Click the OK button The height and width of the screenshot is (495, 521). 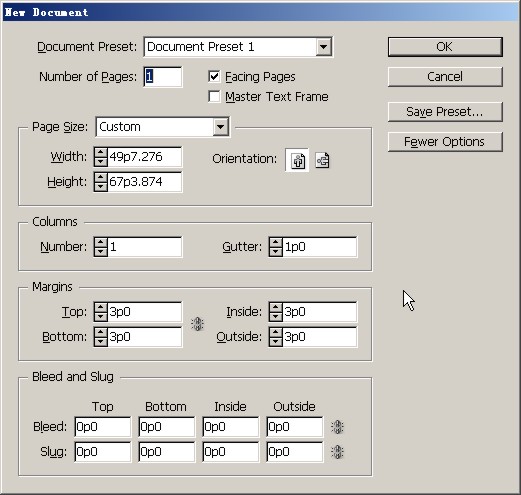pyautogui.click(x=445, y=47)
